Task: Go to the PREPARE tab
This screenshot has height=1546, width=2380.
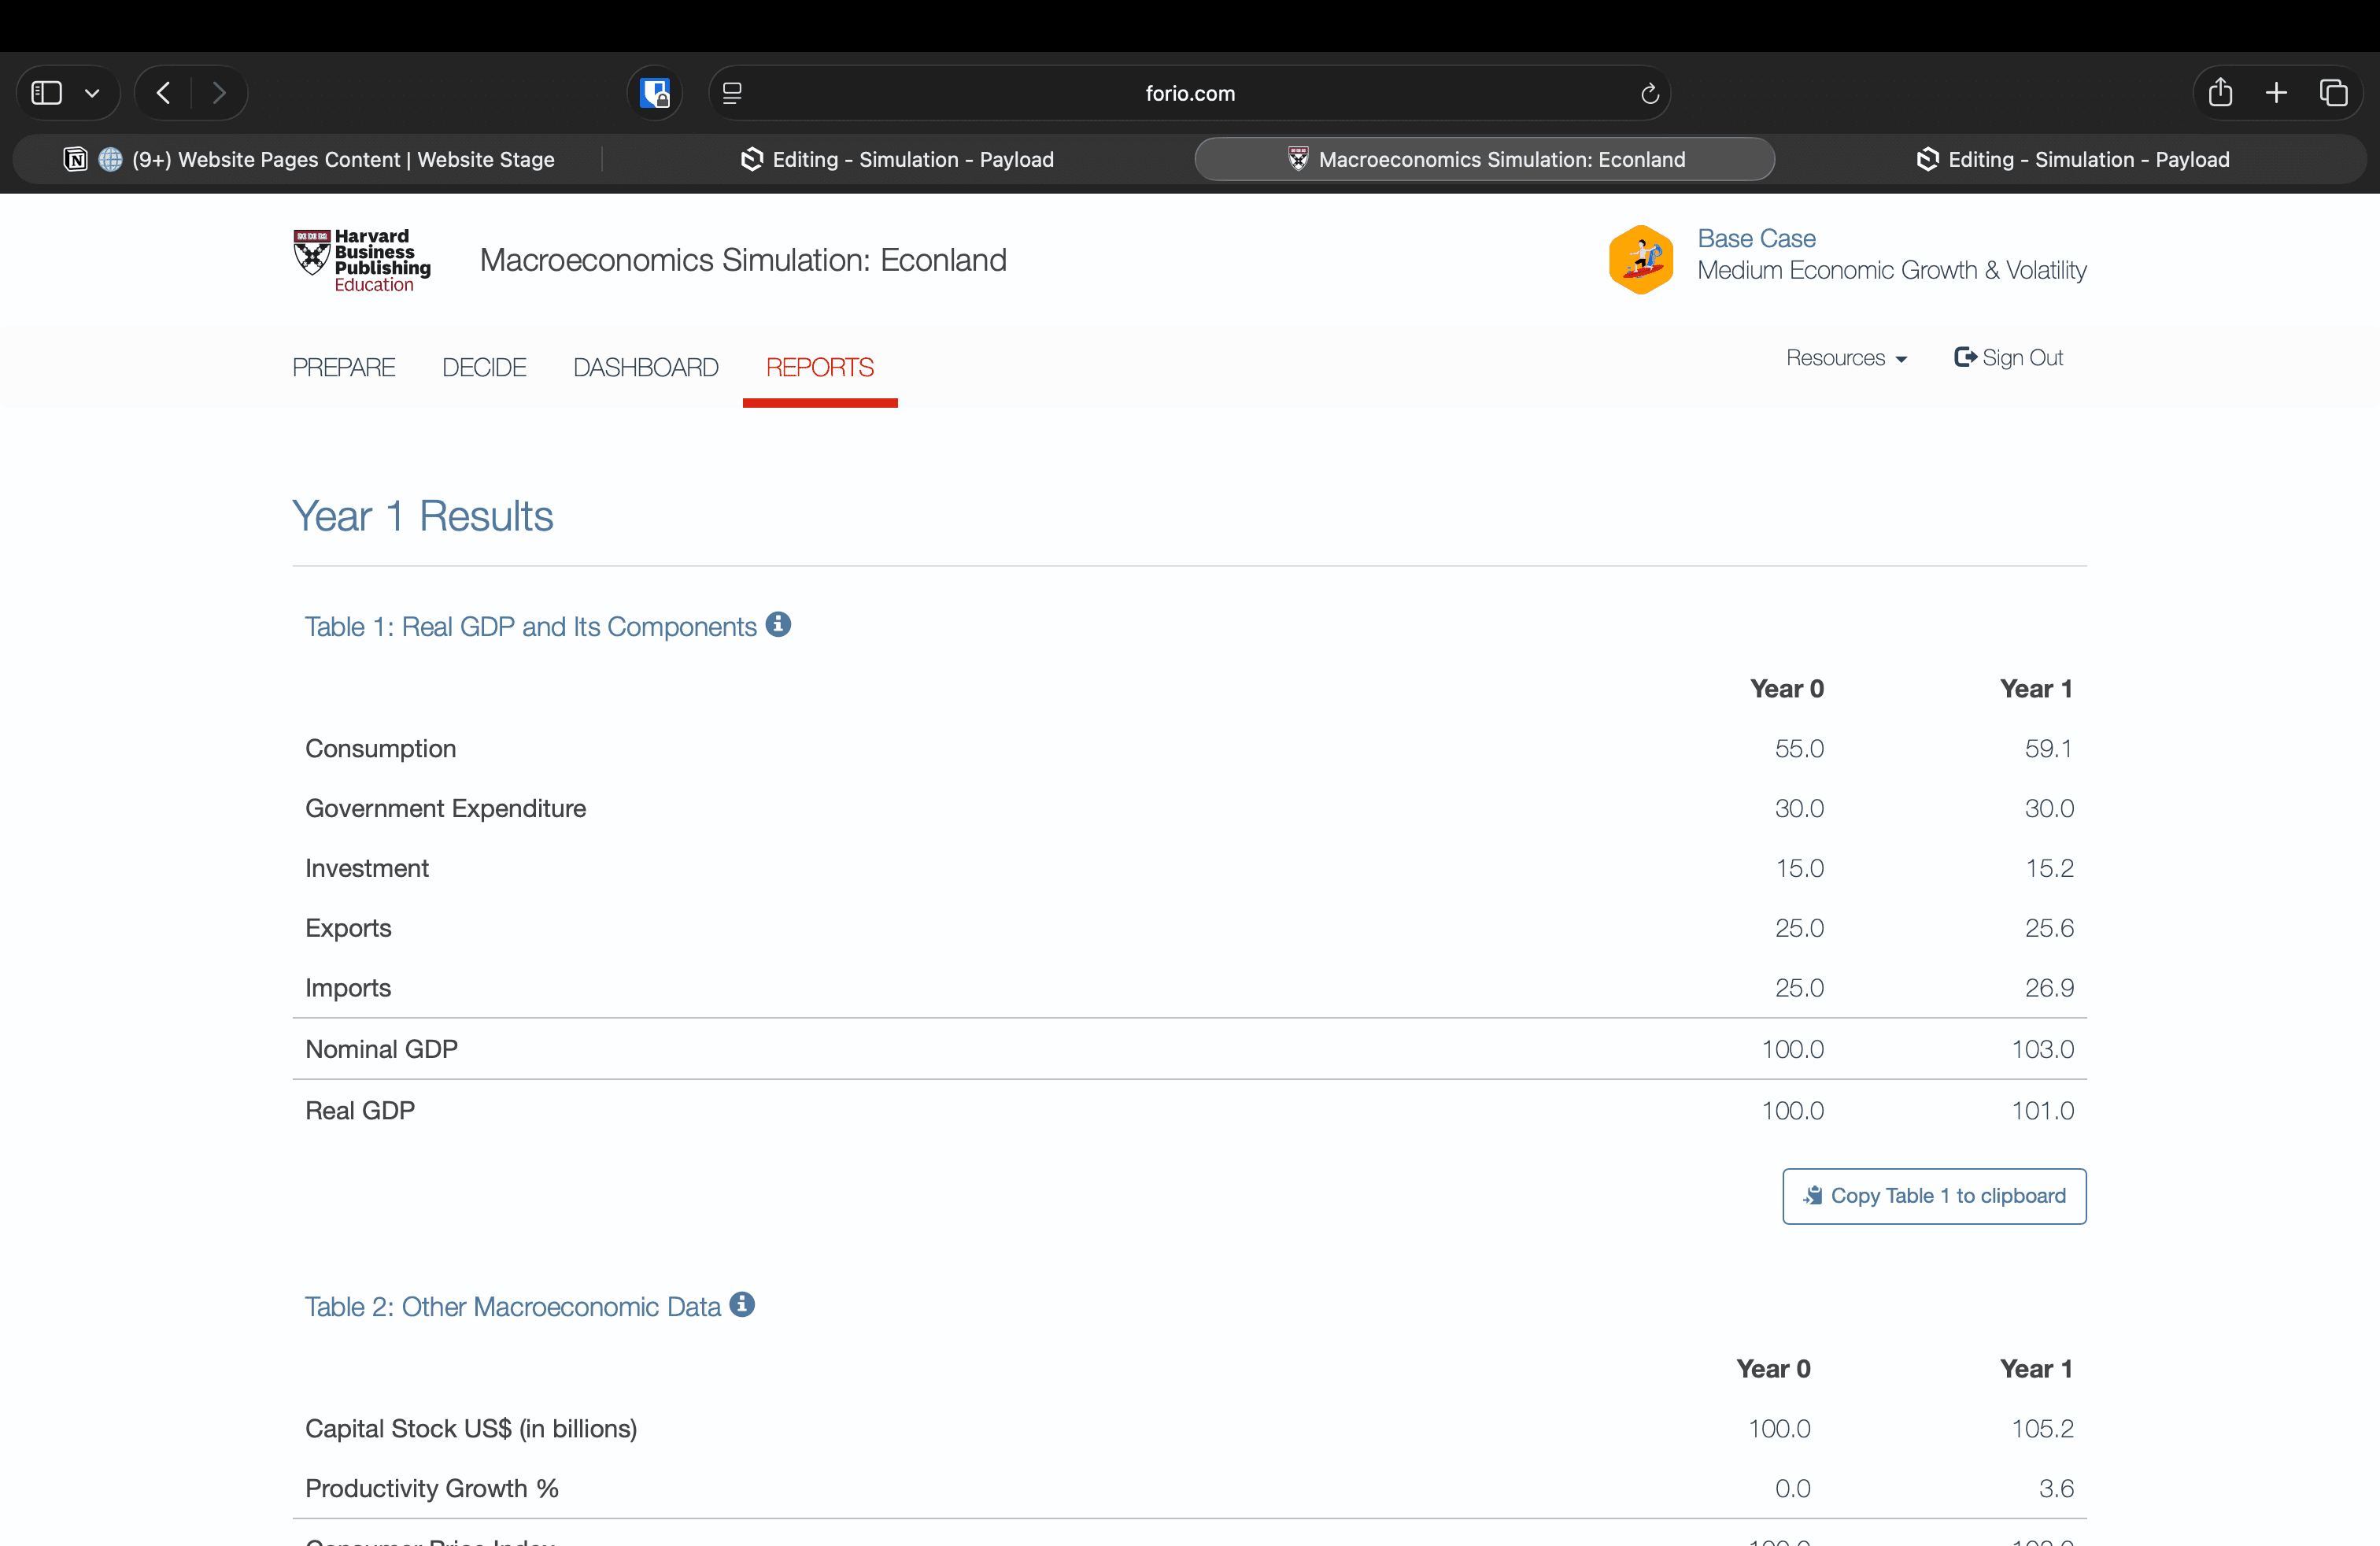Action: tap(343, 367)
